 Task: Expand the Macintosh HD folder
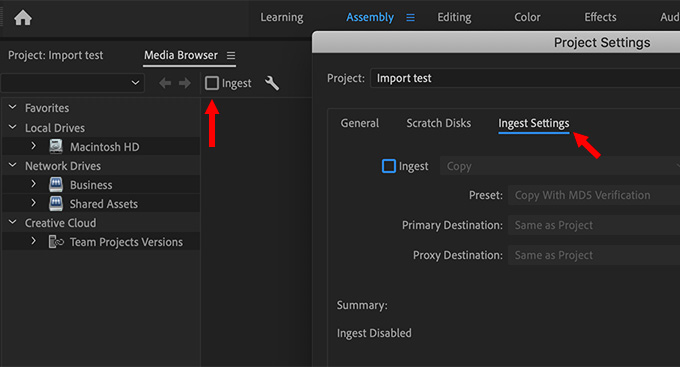(33, 146)
